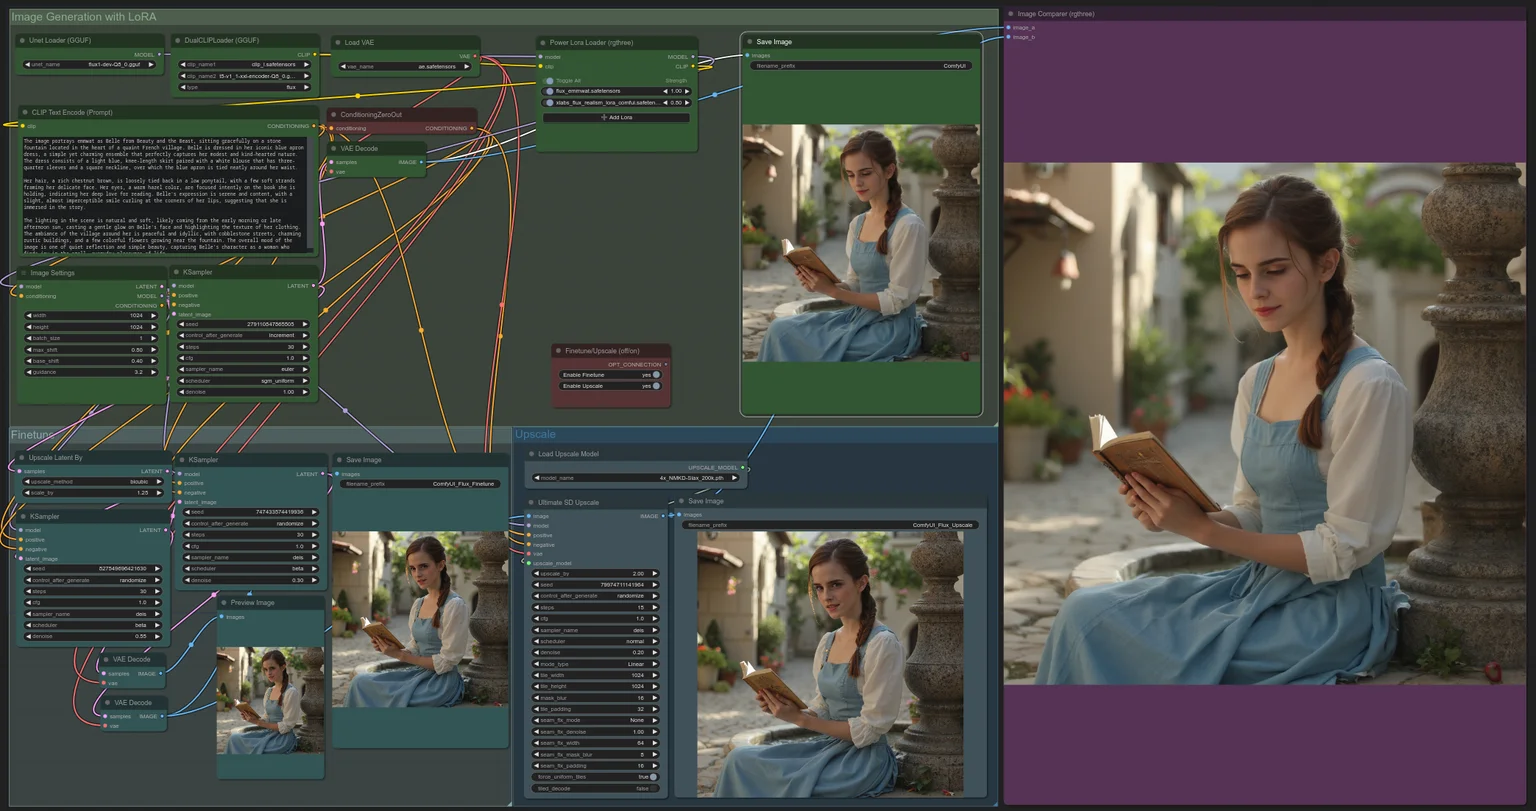Collapse the ConditioningZeroOut node via its title dot
The image size is (1536, 811).
[x=333, y=115]
